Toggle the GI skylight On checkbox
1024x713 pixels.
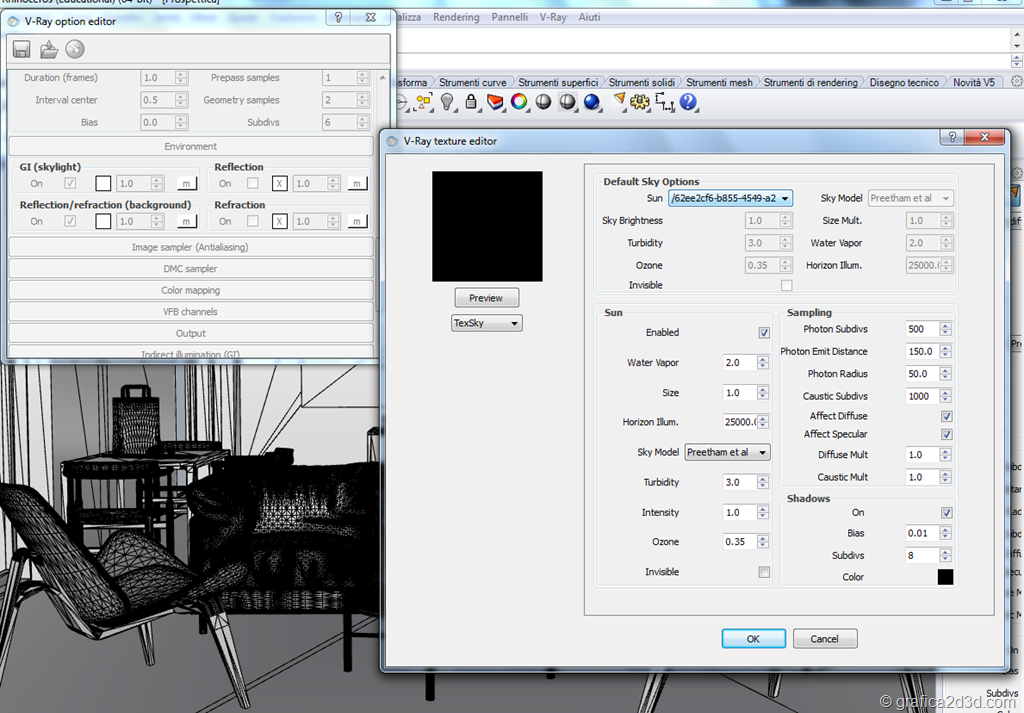click(70, 183)
